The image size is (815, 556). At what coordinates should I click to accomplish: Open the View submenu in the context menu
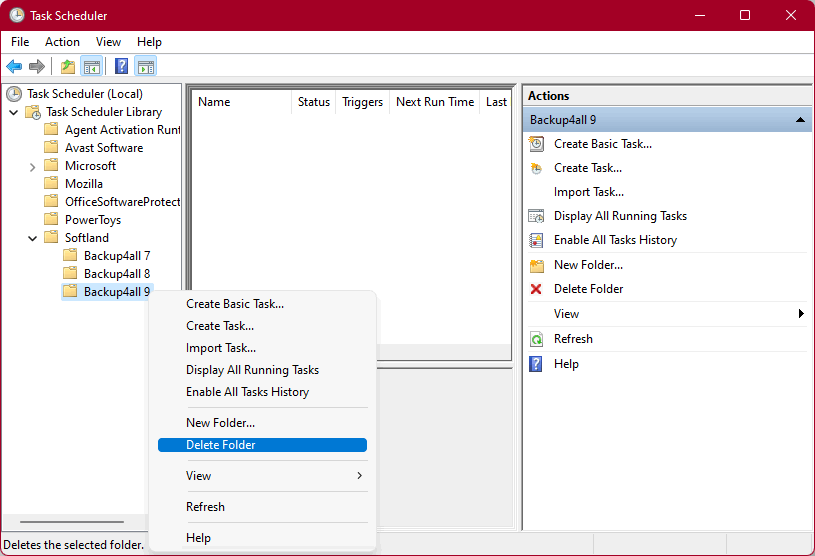point(262,476)
